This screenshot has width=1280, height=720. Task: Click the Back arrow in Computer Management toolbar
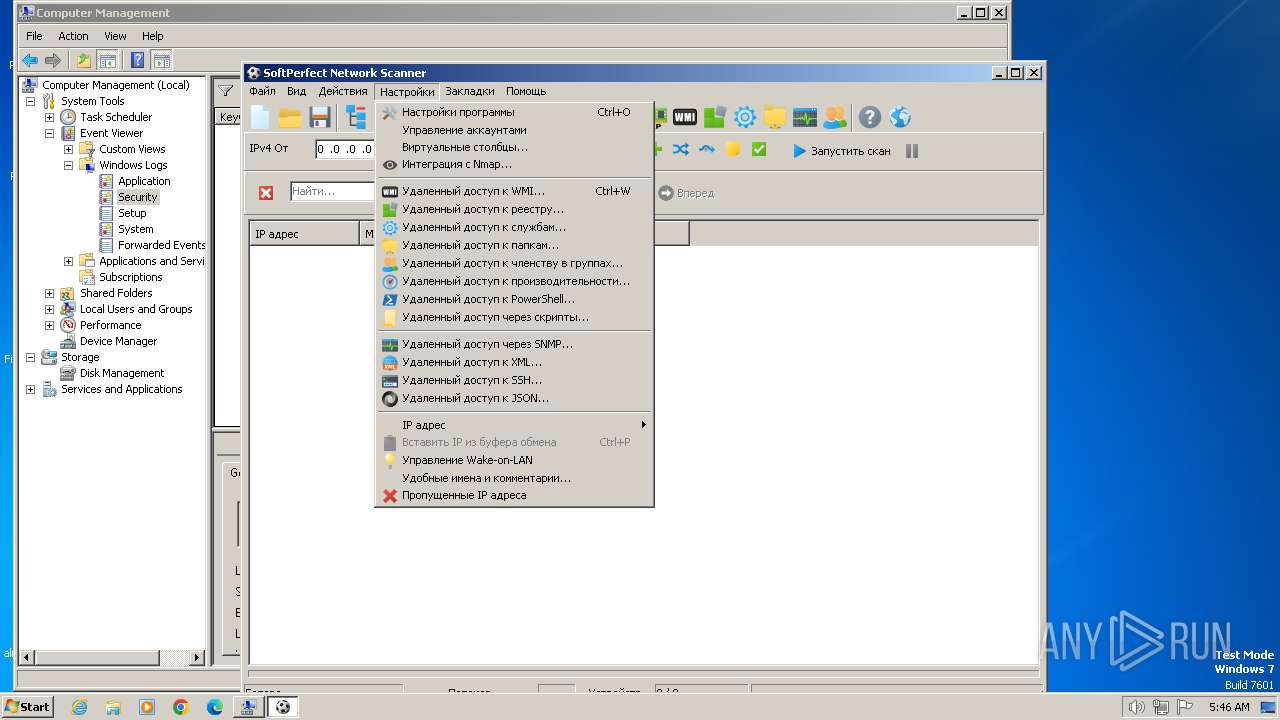click(30, 60)
